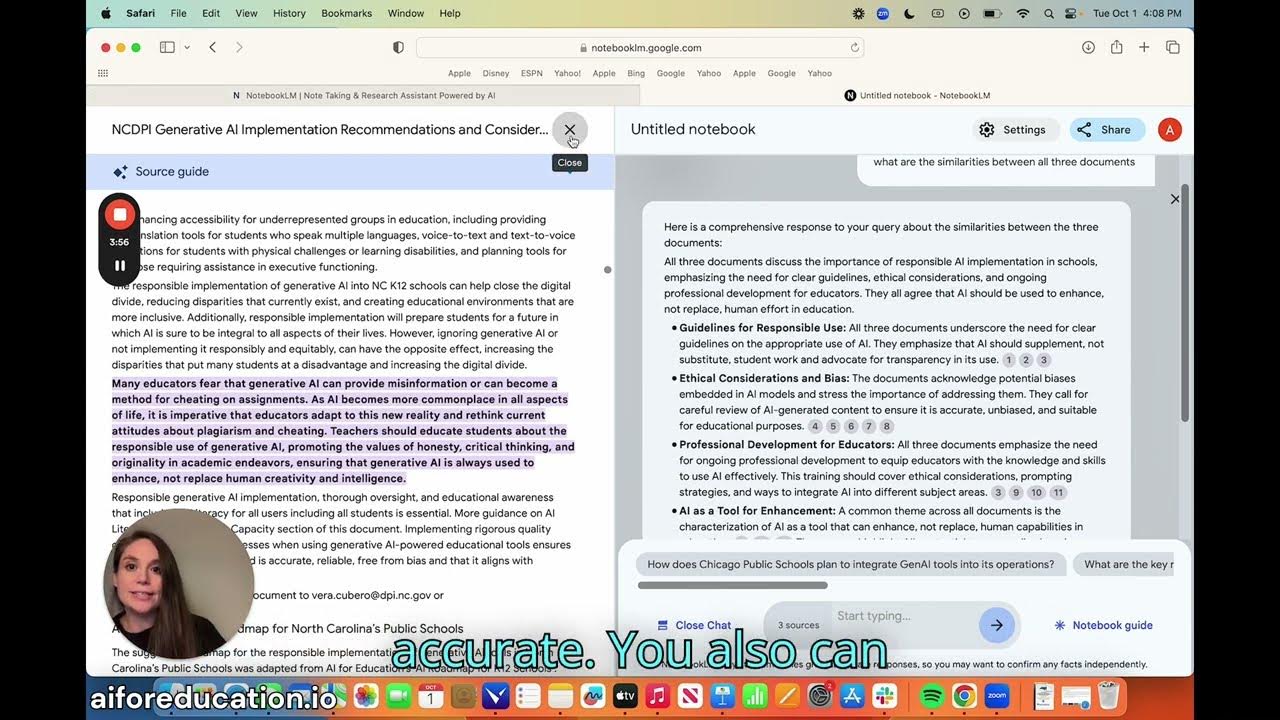This screenshot has height=720, width=1280.
Task: Open the File menu
Action: [x=178, y=13]
